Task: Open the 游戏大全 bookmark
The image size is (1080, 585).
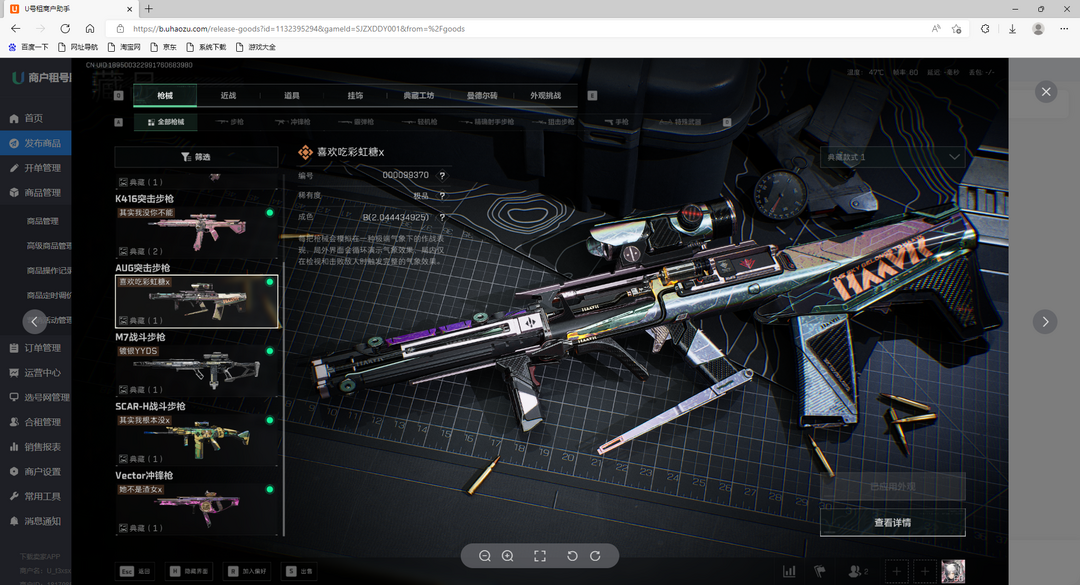Action: 256,47
